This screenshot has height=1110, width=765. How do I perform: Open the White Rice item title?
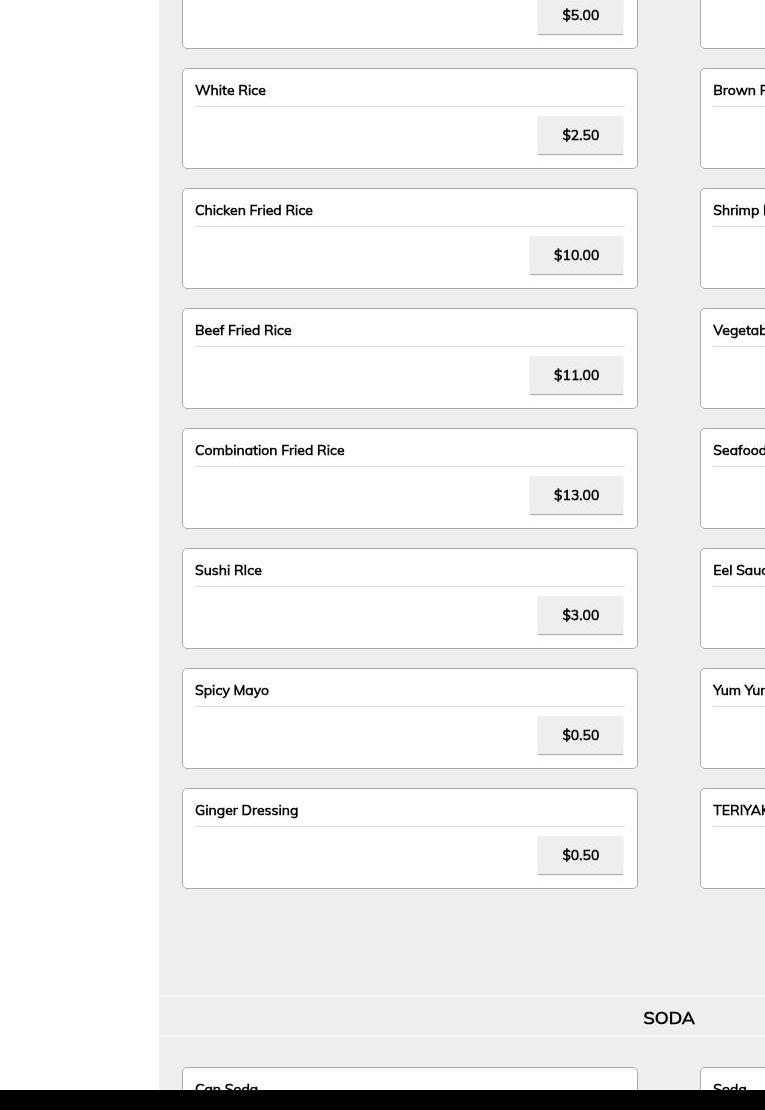tap(230, 90)
